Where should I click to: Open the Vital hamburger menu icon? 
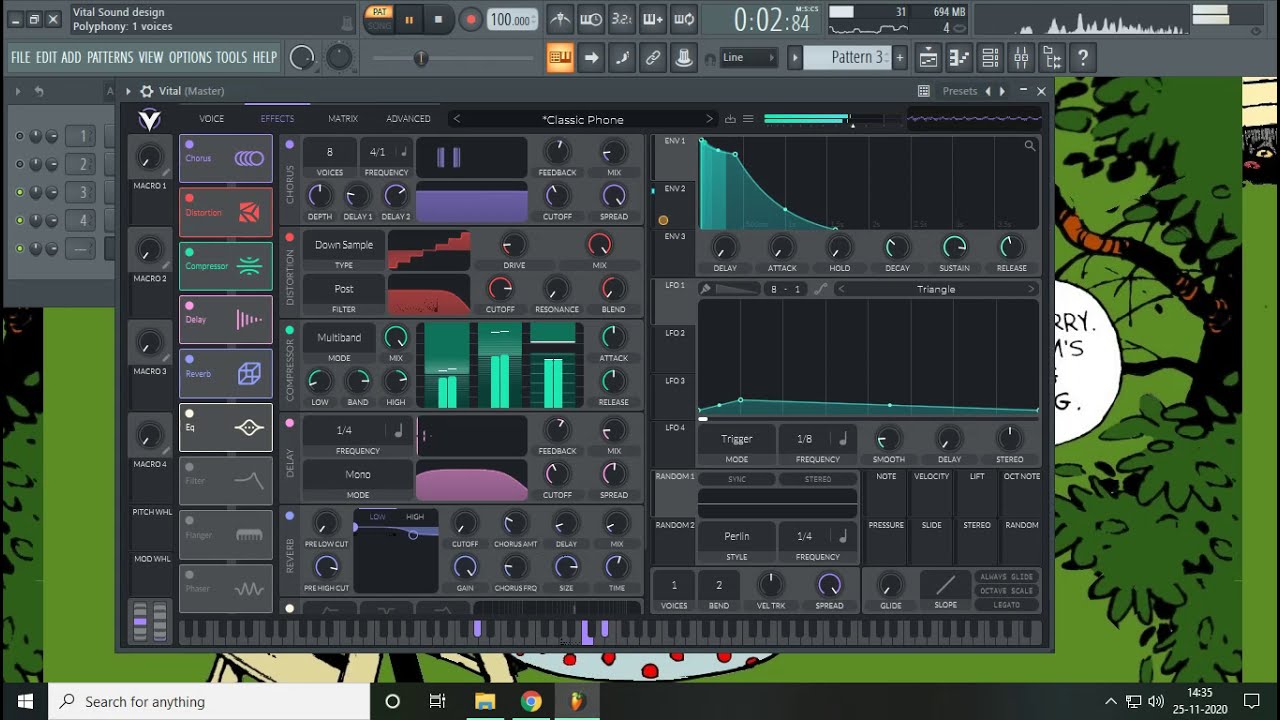tap(747, 119)
